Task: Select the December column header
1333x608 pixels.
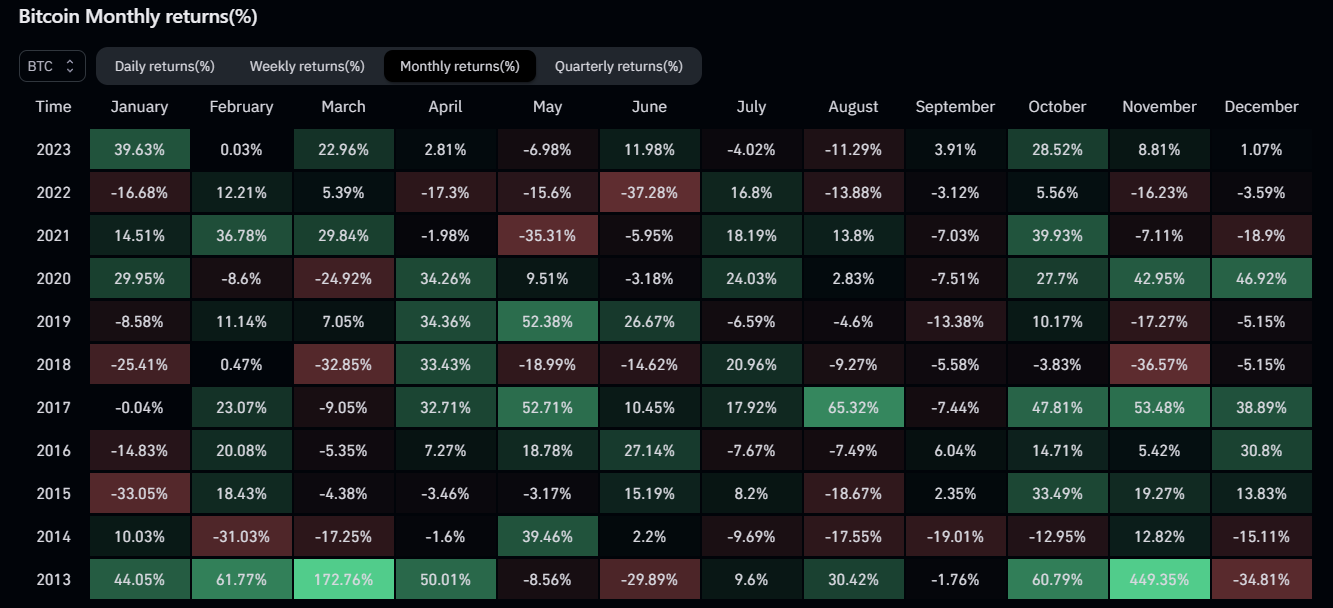Action: click(x=1261, y=107)
